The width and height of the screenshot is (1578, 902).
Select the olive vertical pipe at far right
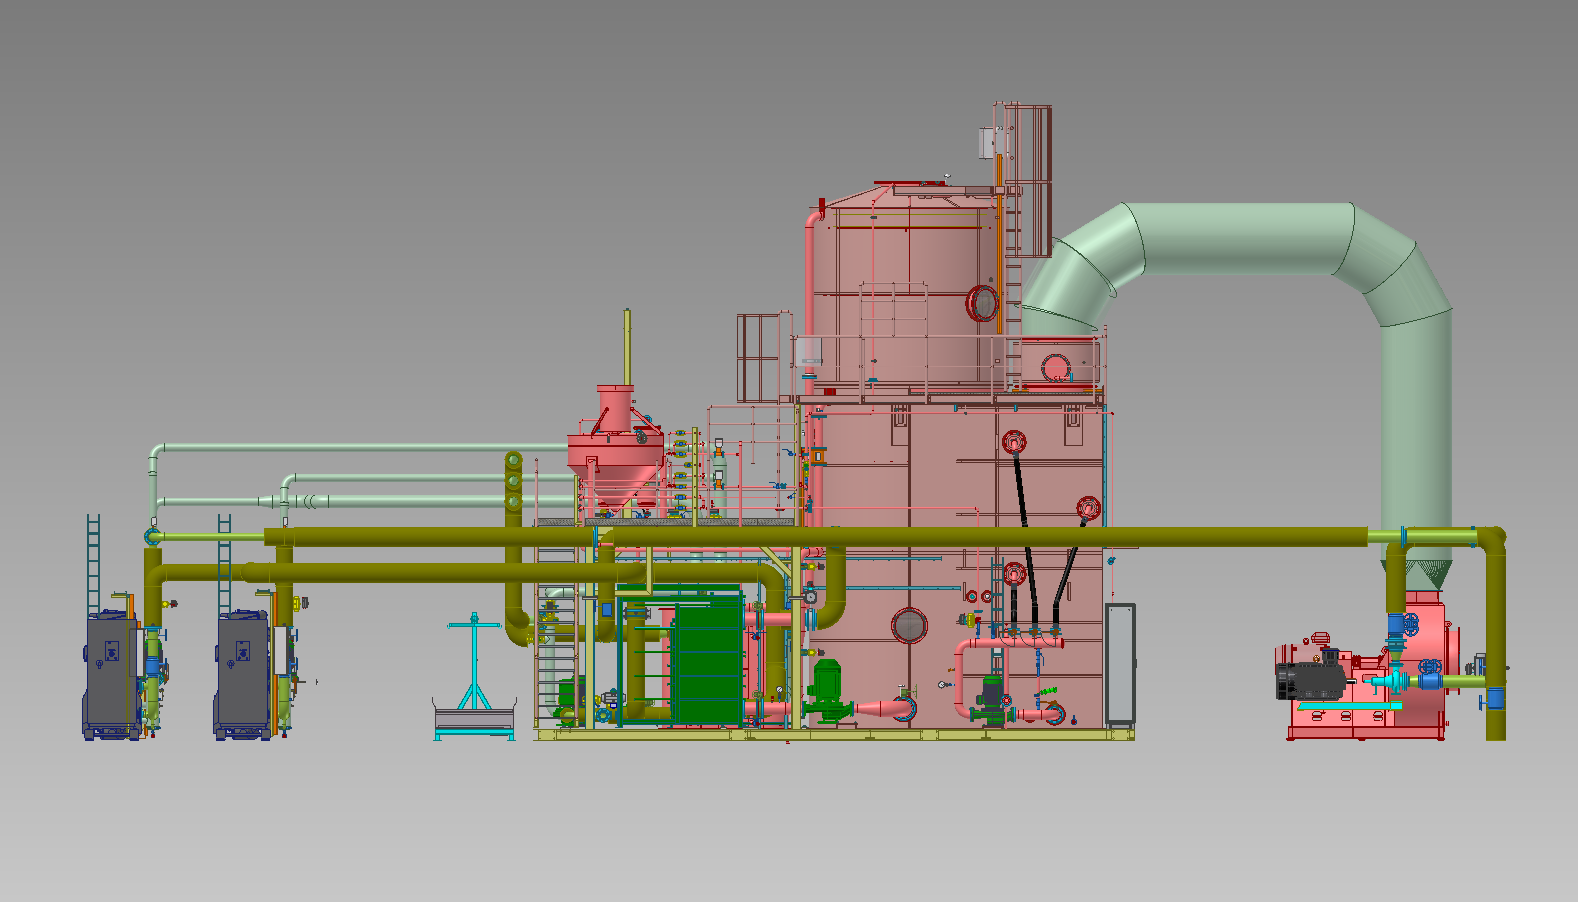(1495, 635)
